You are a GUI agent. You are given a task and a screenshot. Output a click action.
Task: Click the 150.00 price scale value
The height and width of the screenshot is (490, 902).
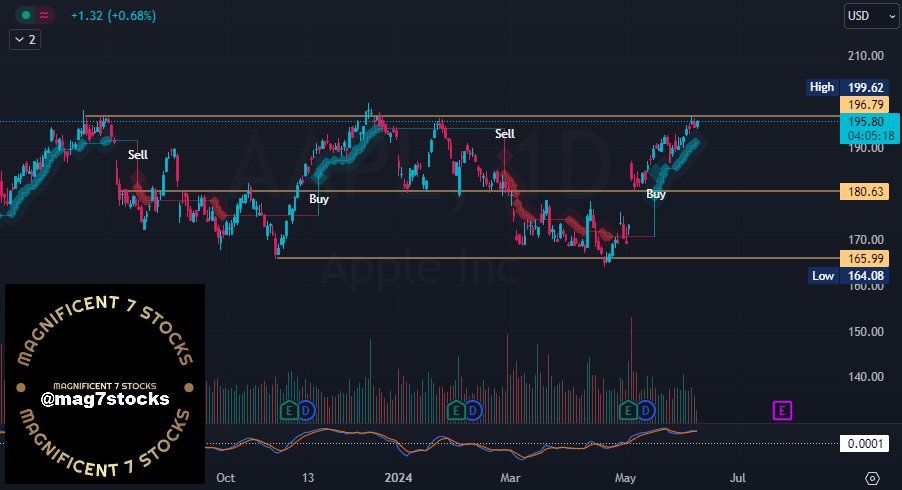click(865, 332)
